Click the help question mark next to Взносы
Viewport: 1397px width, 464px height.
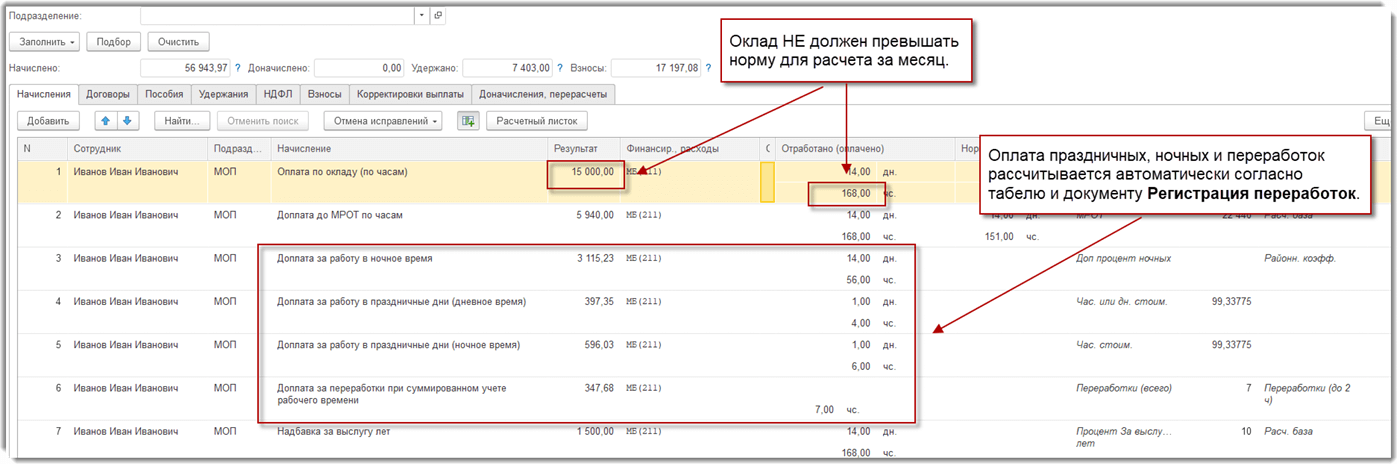click(708, 68)
